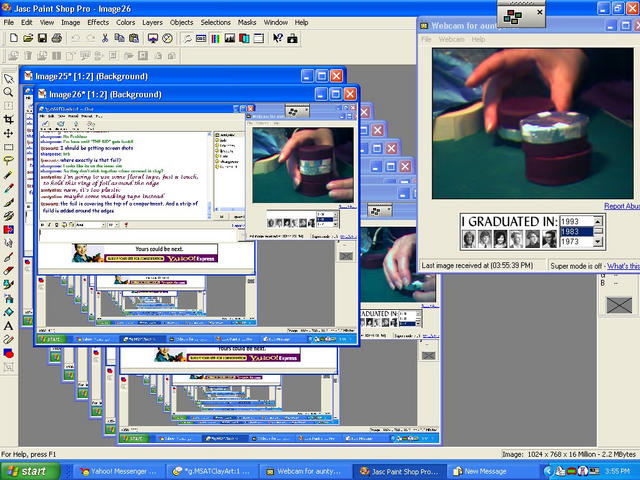Select the Scratch Remover tool
This screenshot has width=640, height=480.
(x=8, y=257)
